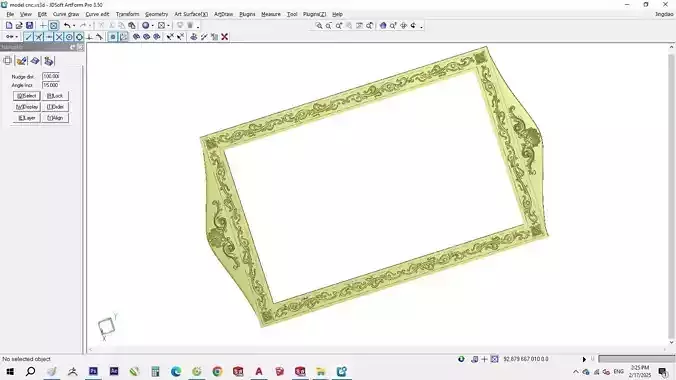This screenshot has height=380, width=676.
Task: Open the File menu
Action: coord(10,14)
